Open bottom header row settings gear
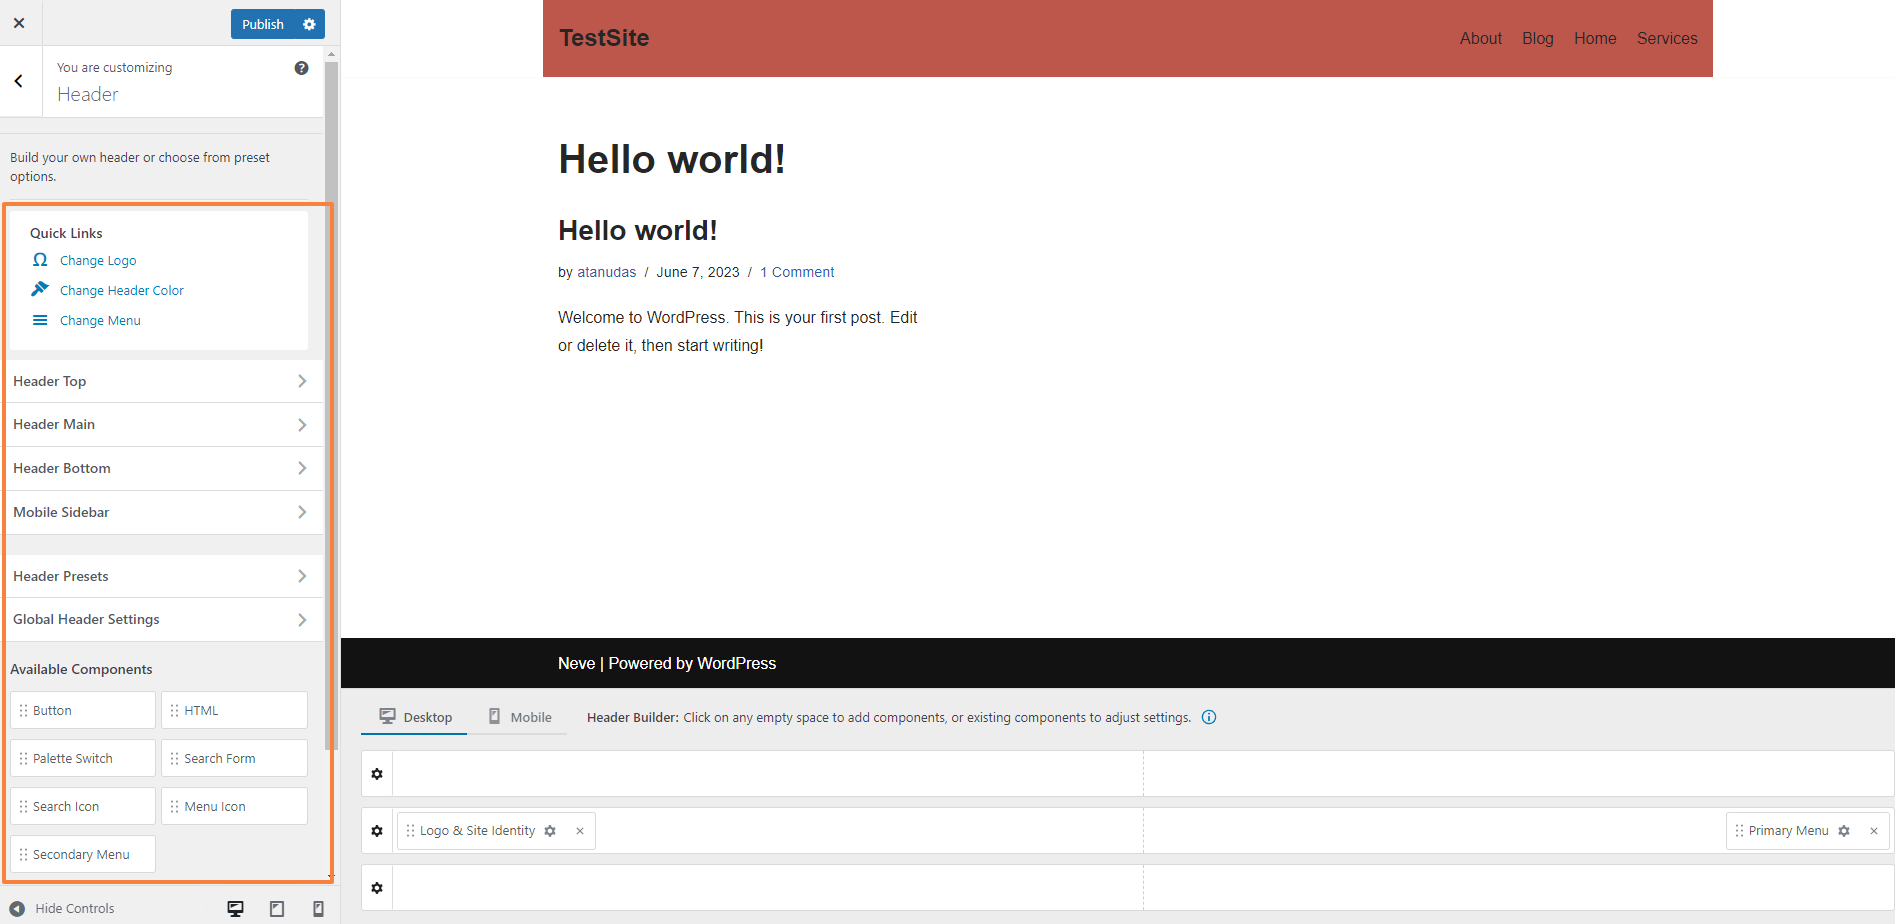The image size is (1895, 924). tap(377, 888)
